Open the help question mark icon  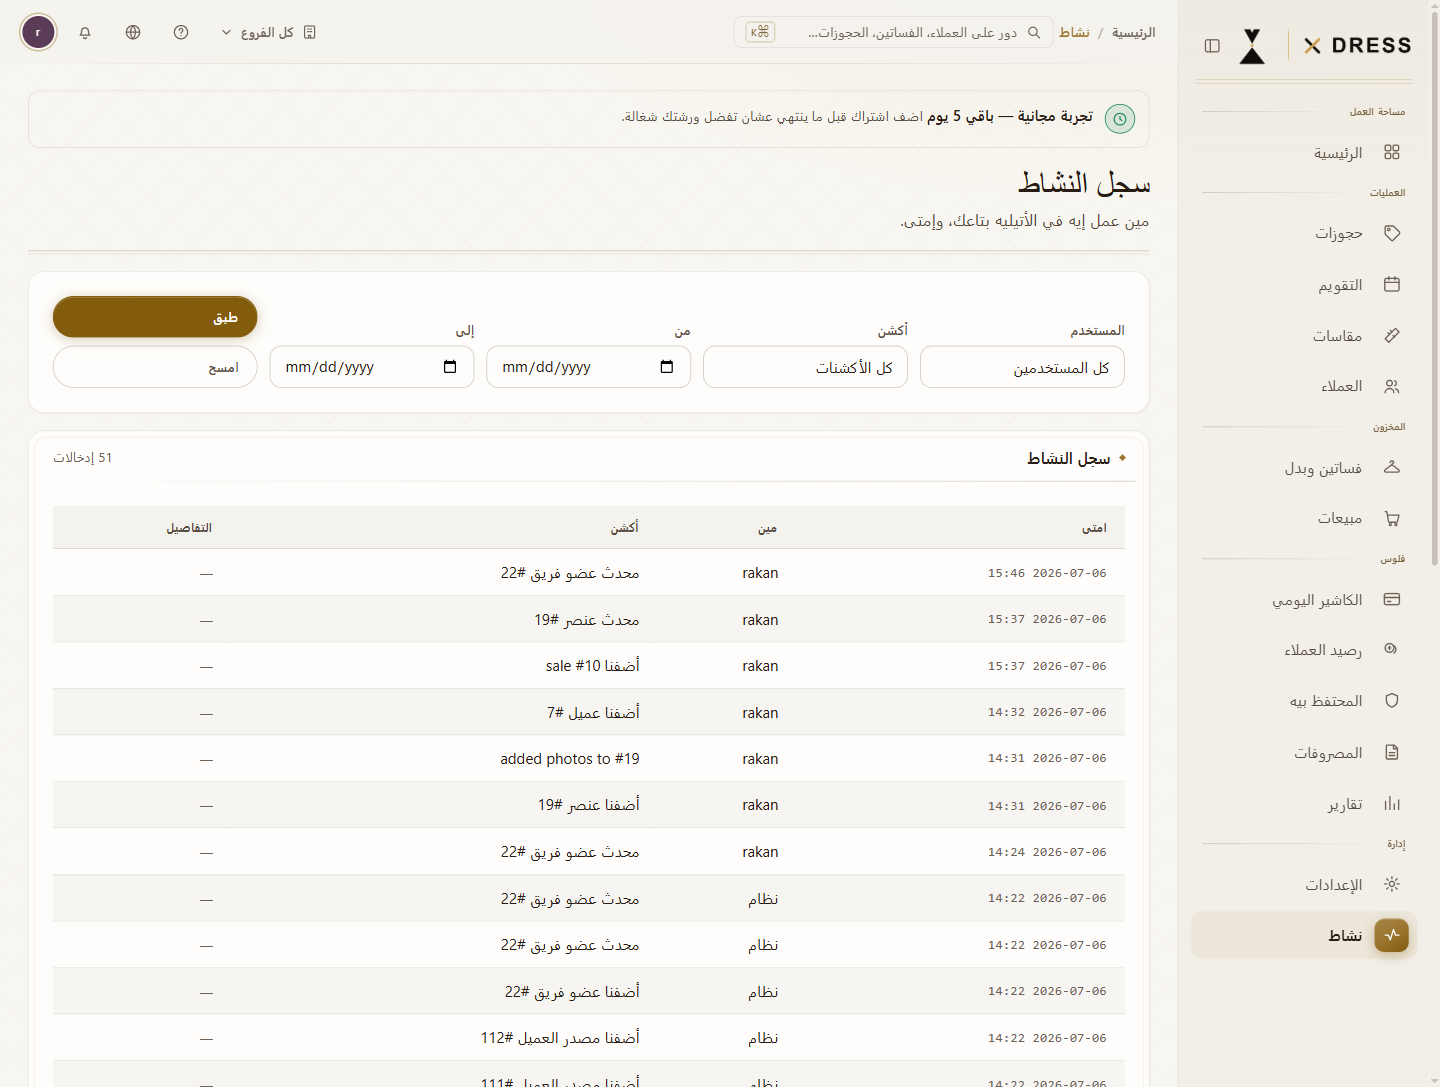181,32
